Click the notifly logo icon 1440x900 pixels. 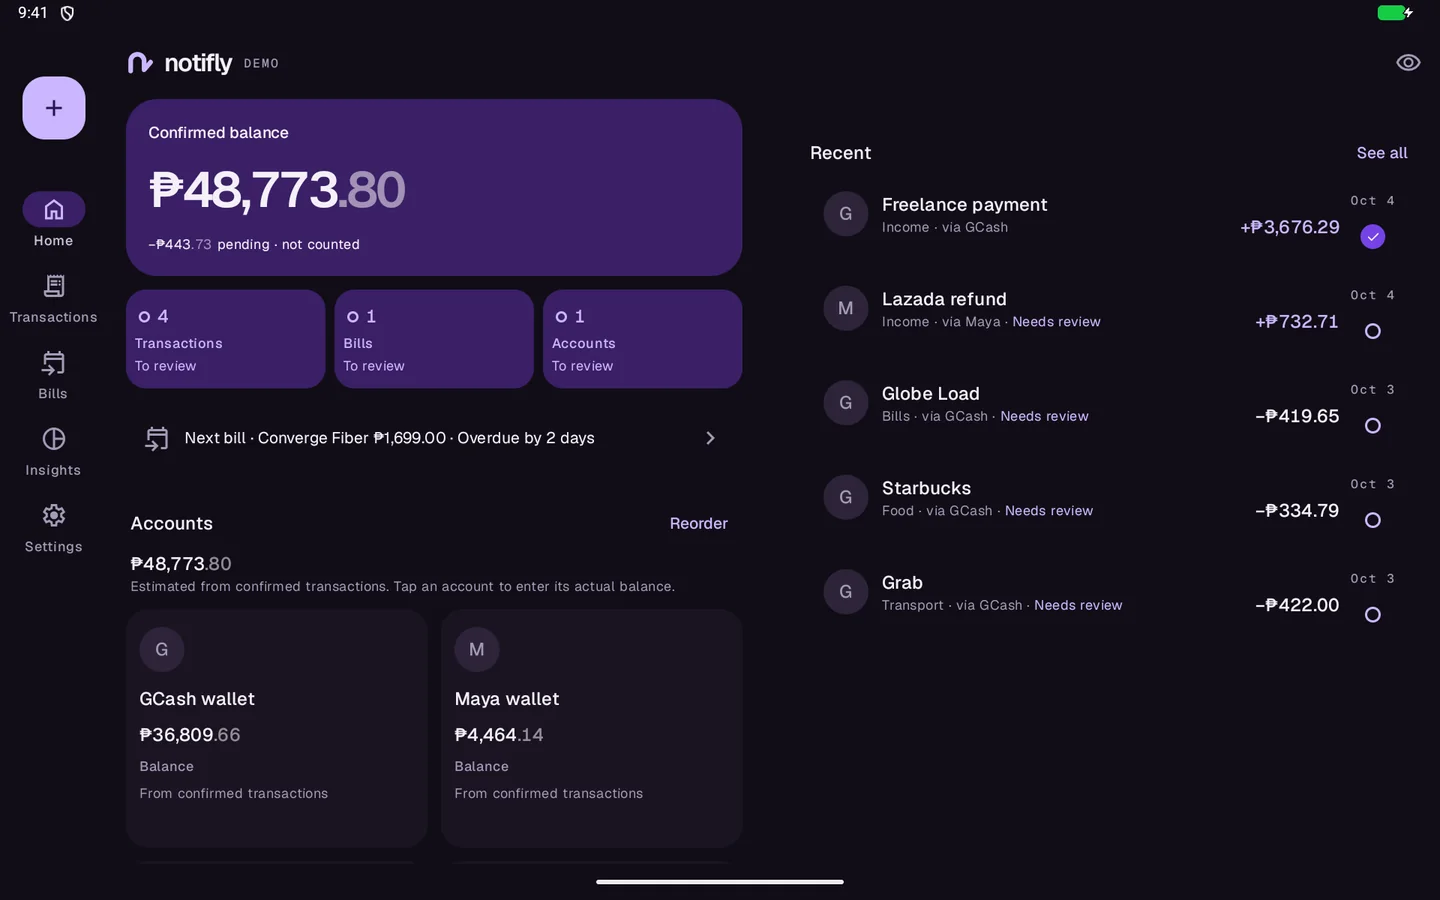140,63
